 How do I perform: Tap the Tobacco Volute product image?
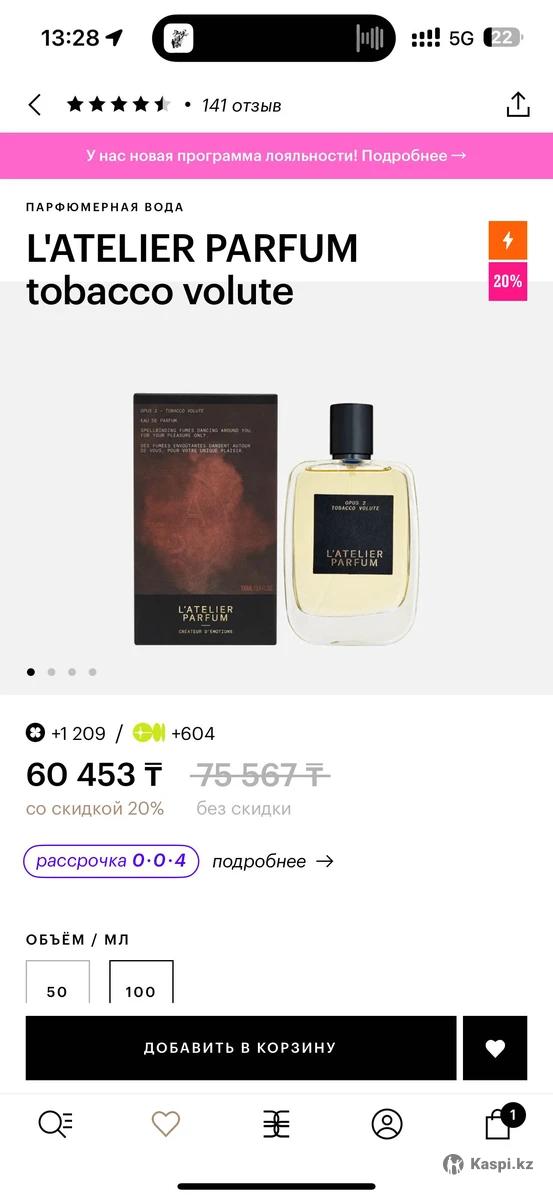276,520
